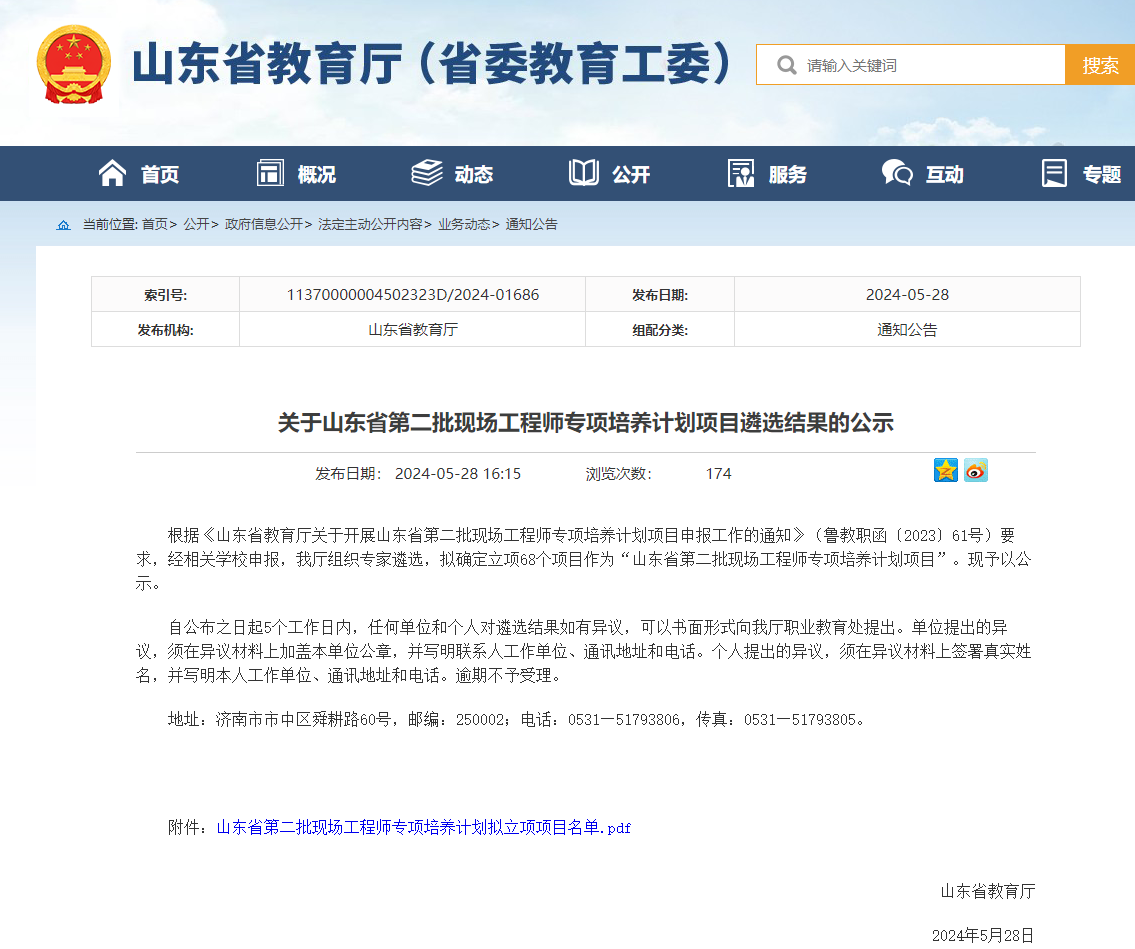
Task: Click the site title 山东省教育厅(省委教育工委)
Action: 432,64
